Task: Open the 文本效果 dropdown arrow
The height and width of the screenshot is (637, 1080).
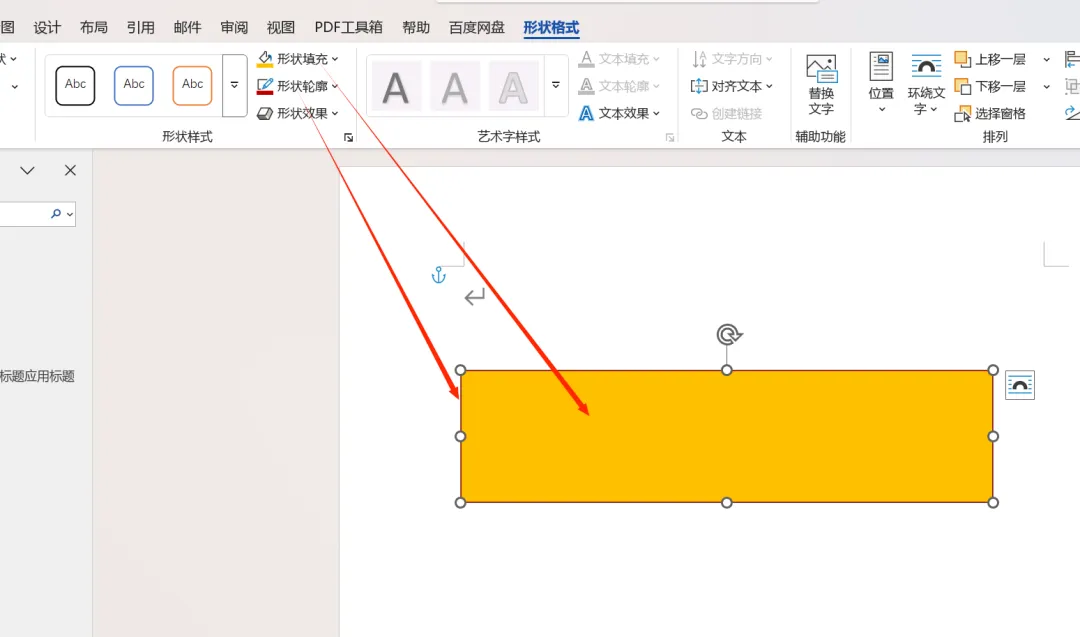Action: coord(656,113)
